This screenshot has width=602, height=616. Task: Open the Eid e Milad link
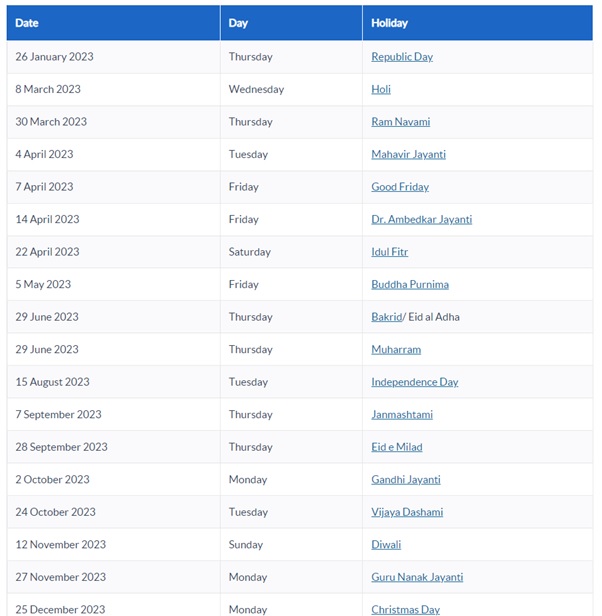tap(397, 447)
